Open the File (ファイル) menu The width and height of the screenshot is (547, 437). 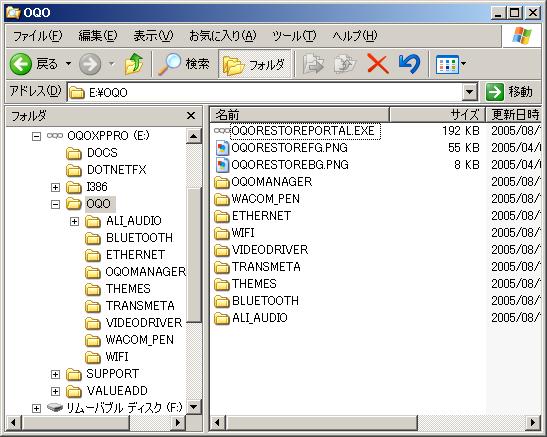coord(37,36)
